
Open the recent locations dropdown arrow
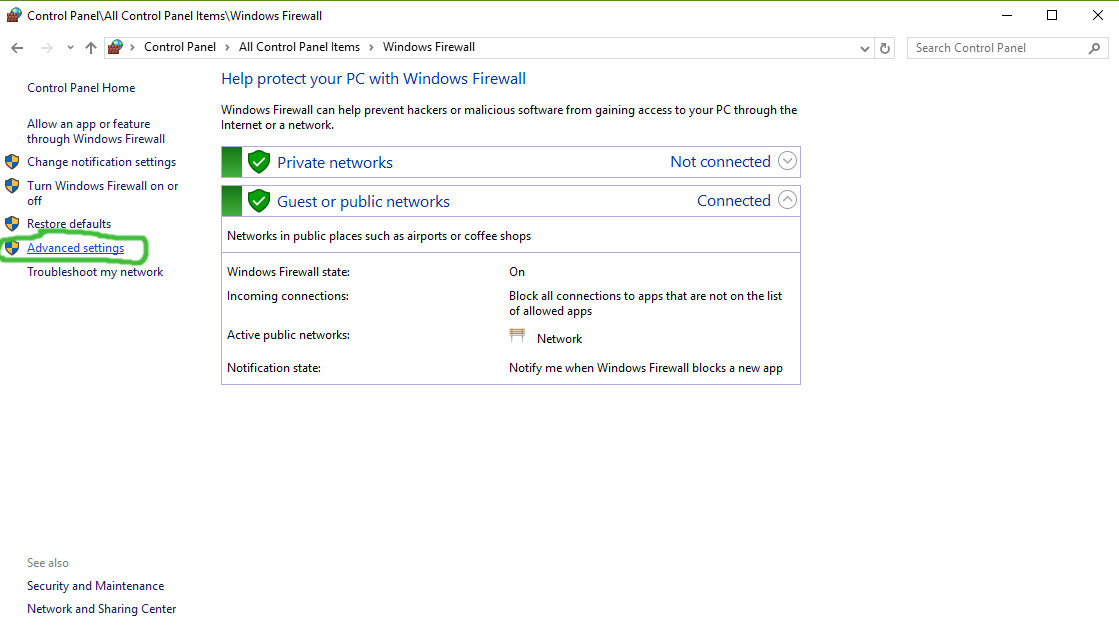click(x=70, y=48)
